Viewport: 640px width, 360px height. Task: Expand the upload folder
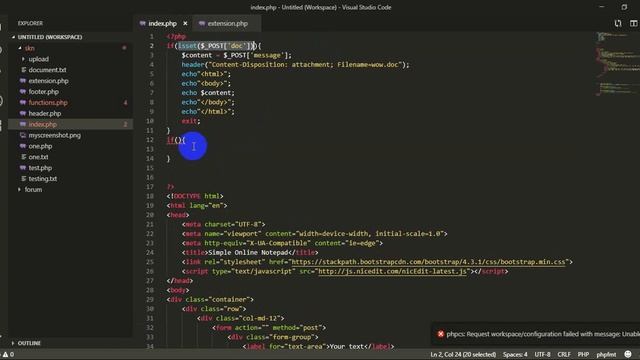[23, 59]
